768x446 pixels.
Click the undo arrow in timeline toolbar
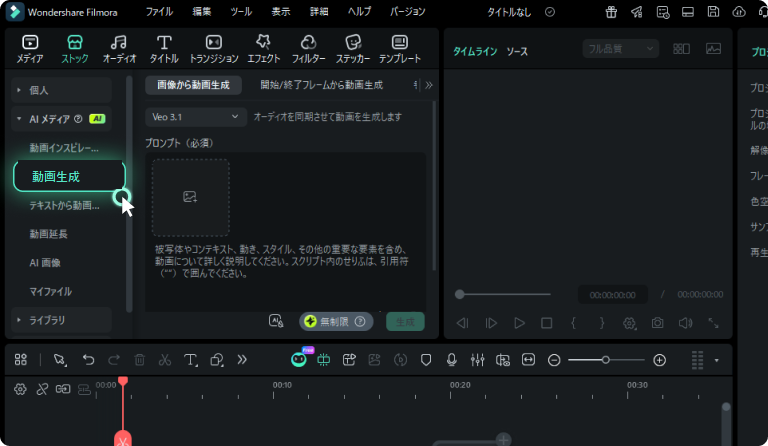[x=88, y=360]
